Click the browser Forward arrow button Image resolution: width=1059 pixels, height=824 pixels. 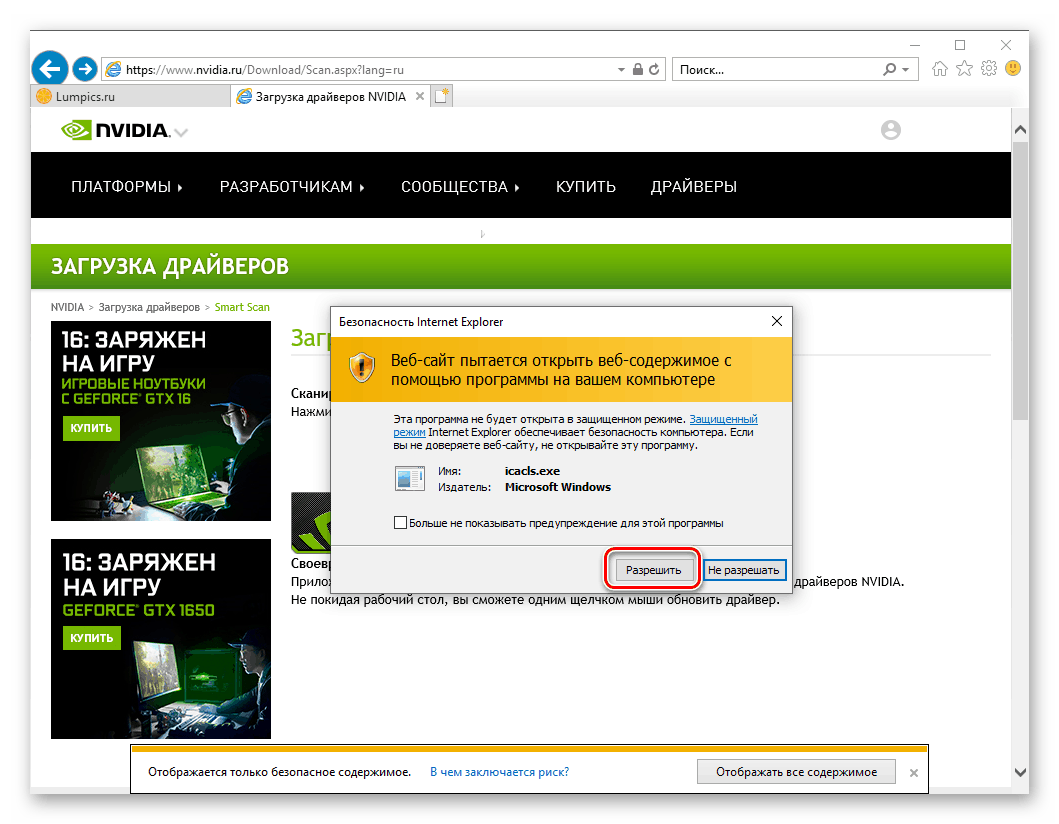(x=84, y=69)
